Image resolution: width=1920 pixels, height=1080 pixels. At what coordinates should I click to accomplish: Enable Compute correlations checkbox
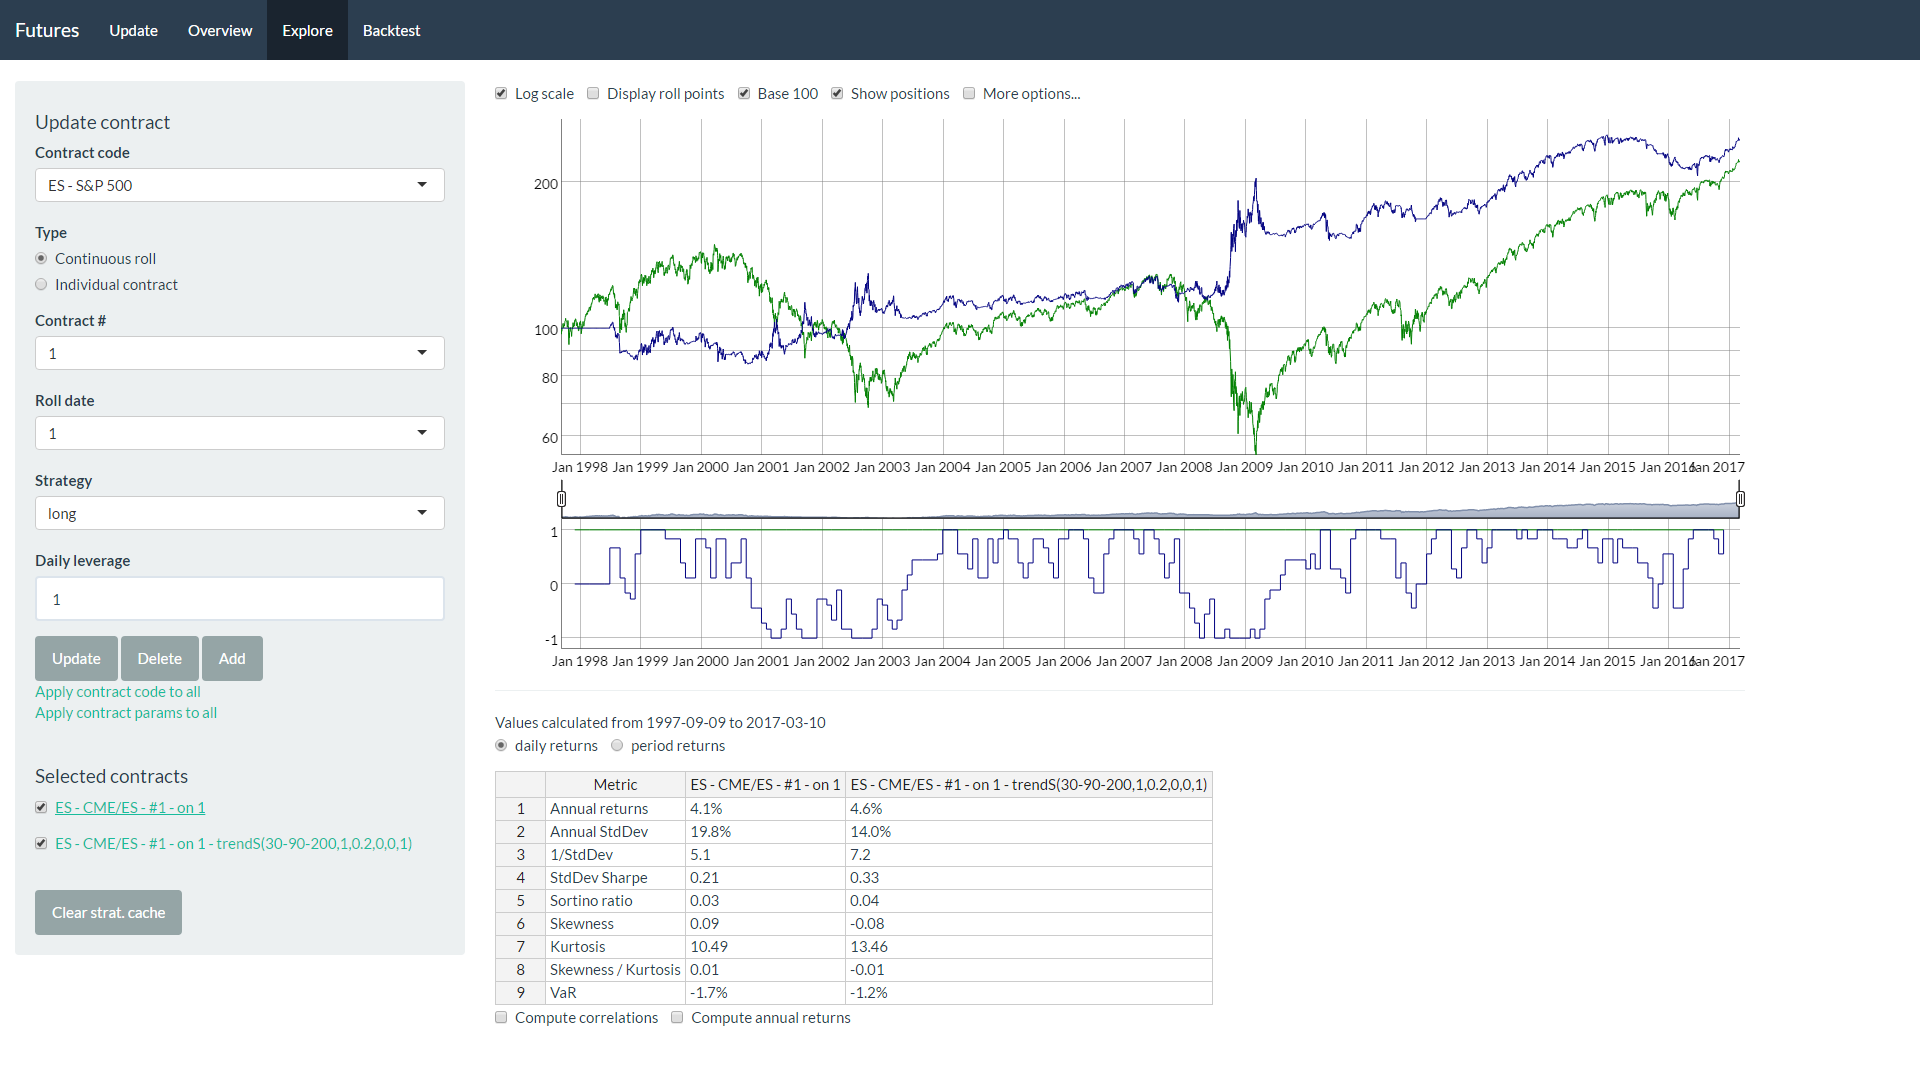[x=501, y=1017]
